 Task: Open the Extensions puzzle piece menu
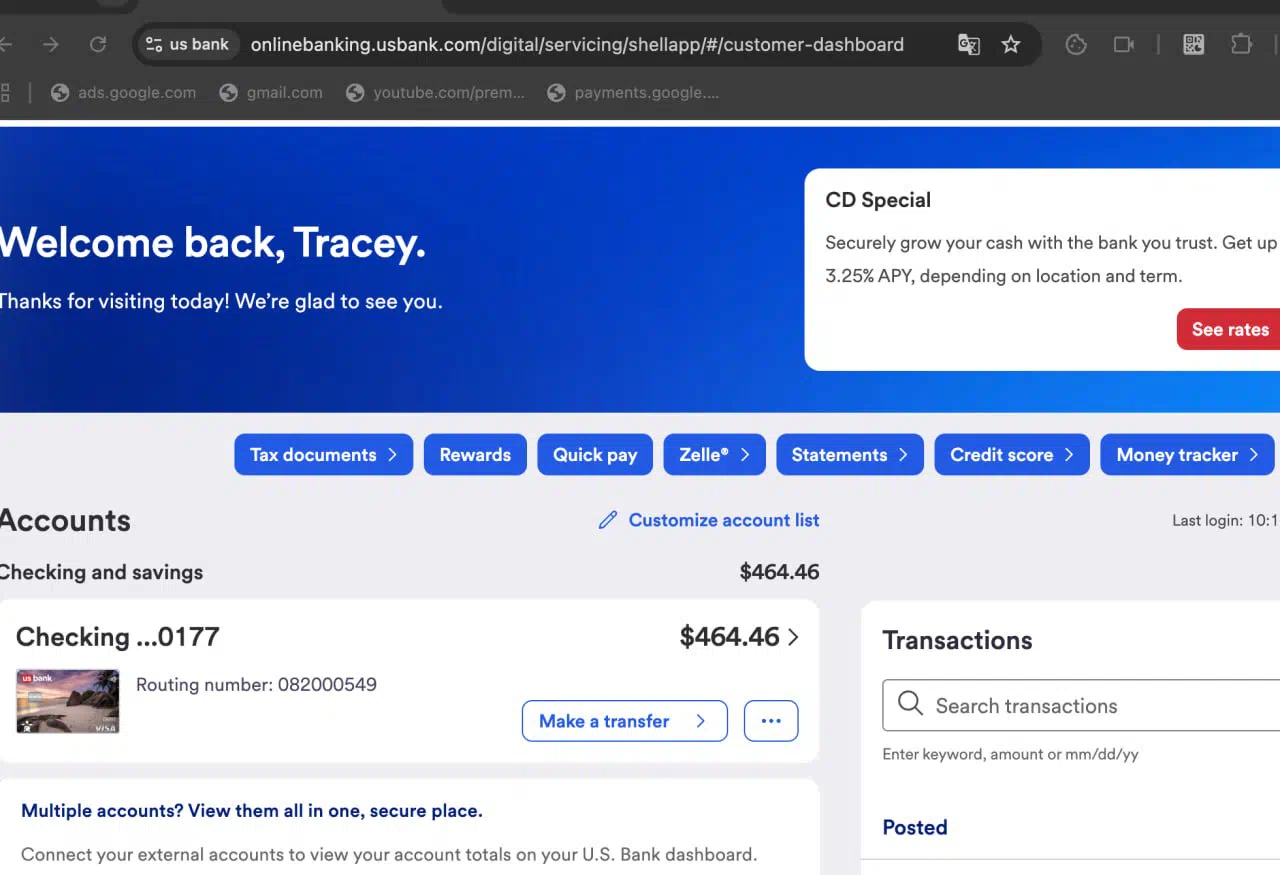pyautogui.click(x=1241, y=44)
